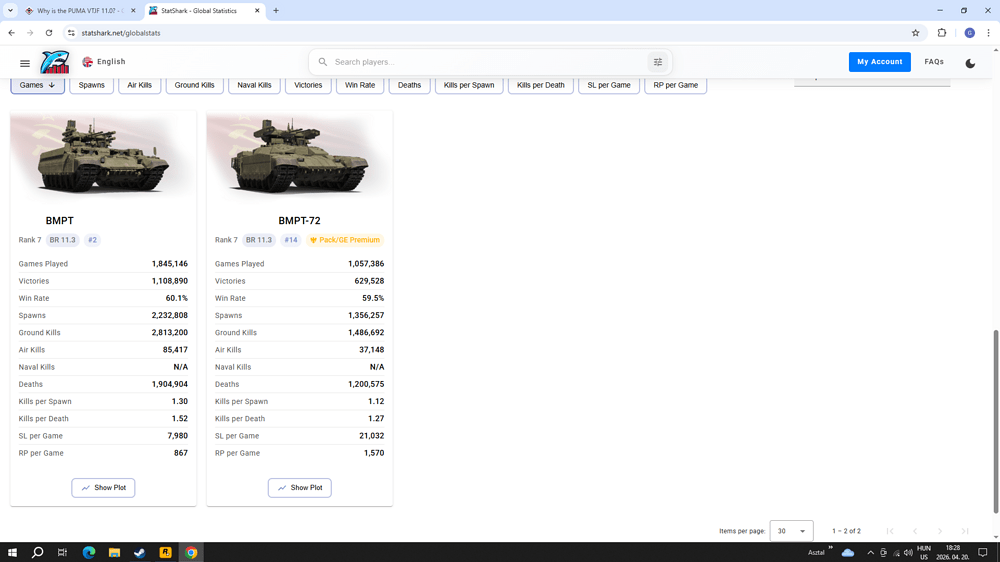Open browser extensions menu
Screen dimensions: 1000x562
pyautogui.click(x=942, y=33)
